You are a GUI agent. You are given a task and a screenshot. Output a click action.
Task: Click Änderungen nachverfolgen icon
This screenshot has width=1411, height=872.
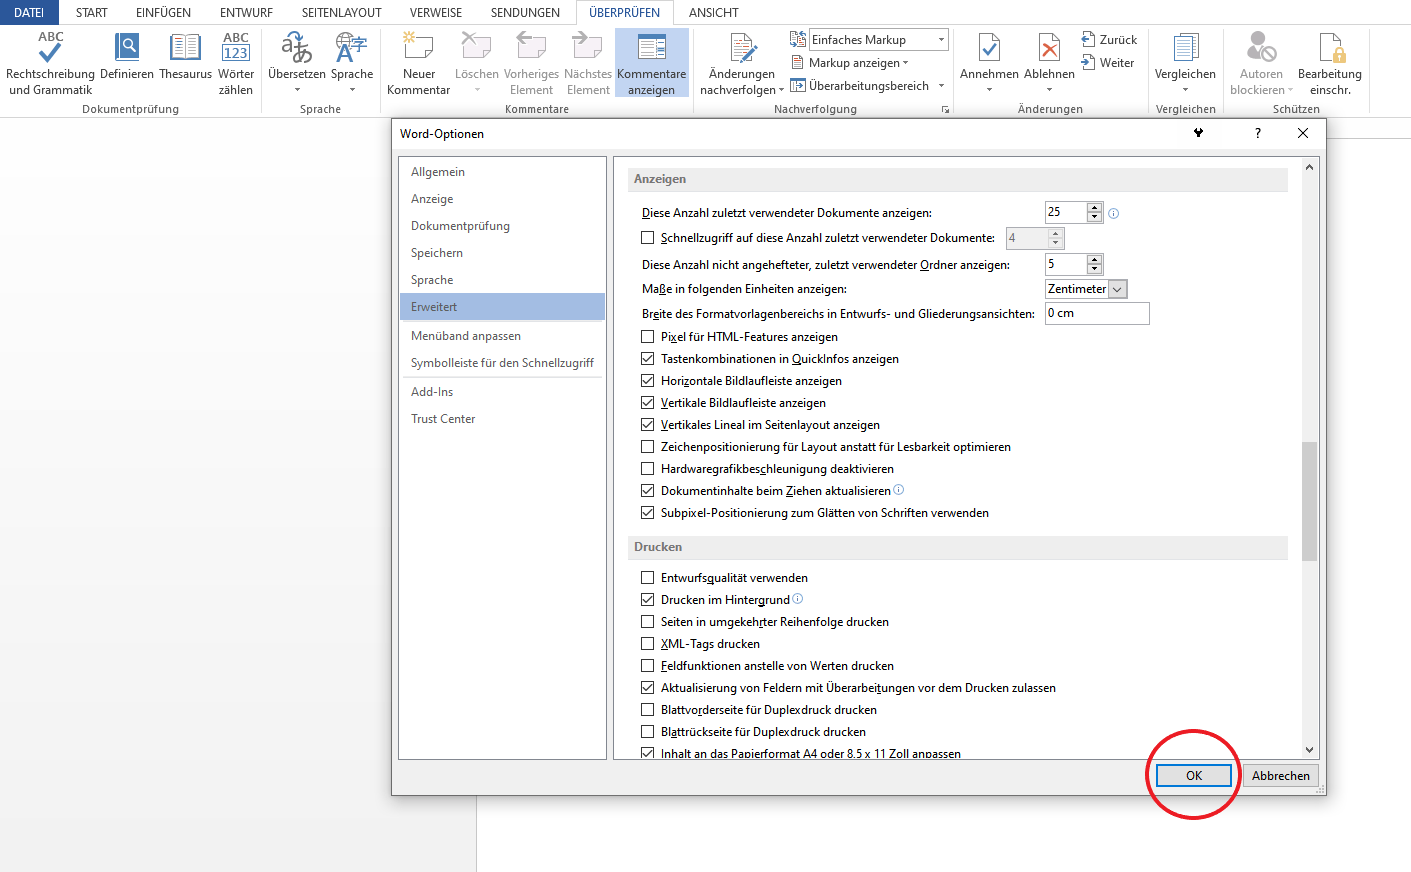(742, 50)
